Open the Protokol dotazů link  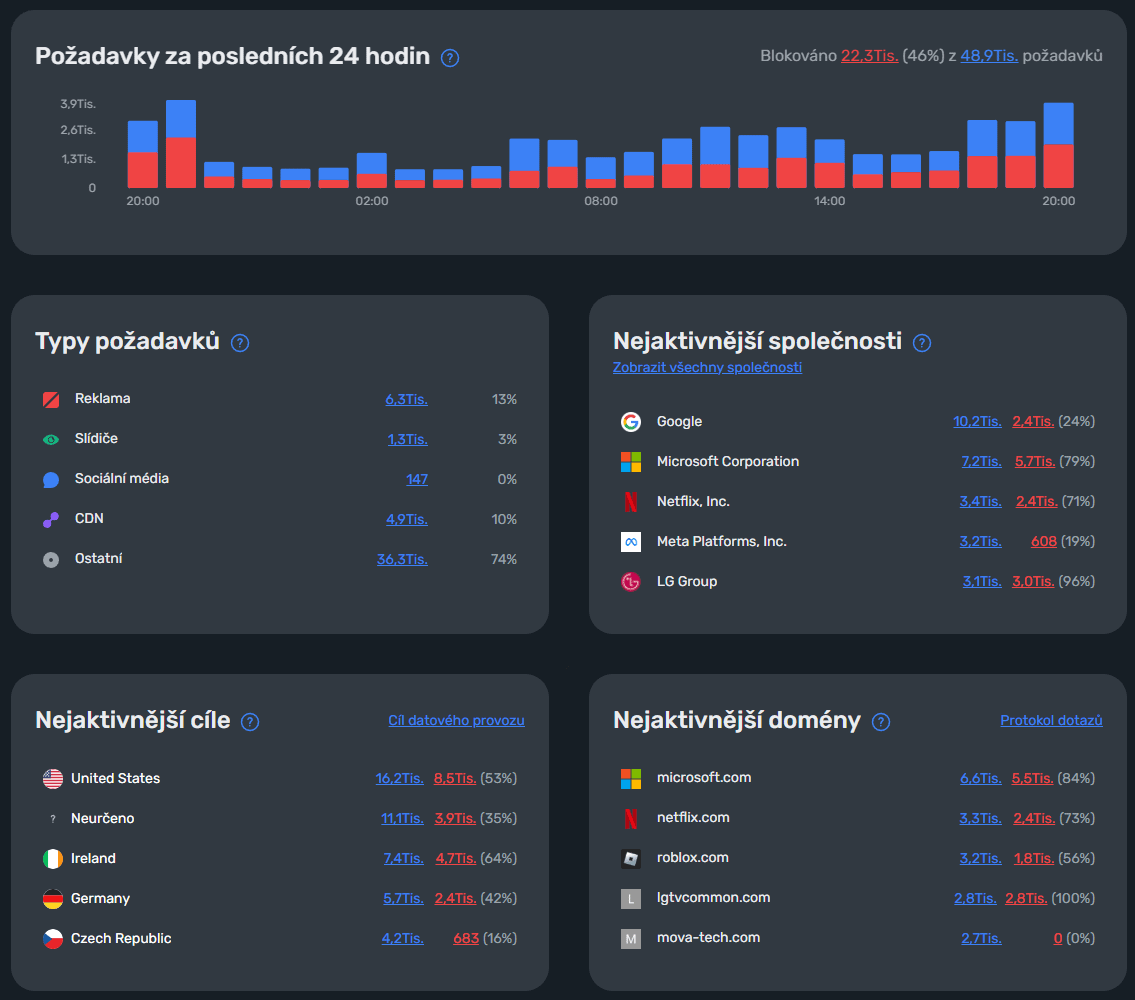(1051, 720)
